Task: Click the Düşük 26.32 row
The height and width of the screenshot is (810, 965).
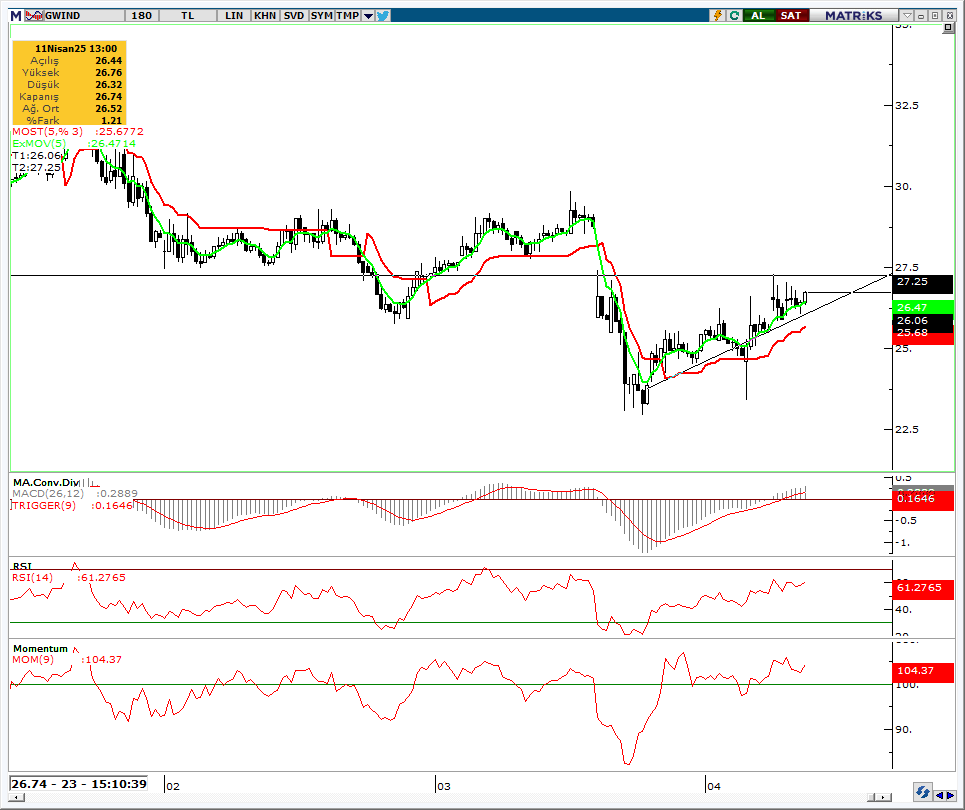Action: pyautogui.click(x=70, y=84)
